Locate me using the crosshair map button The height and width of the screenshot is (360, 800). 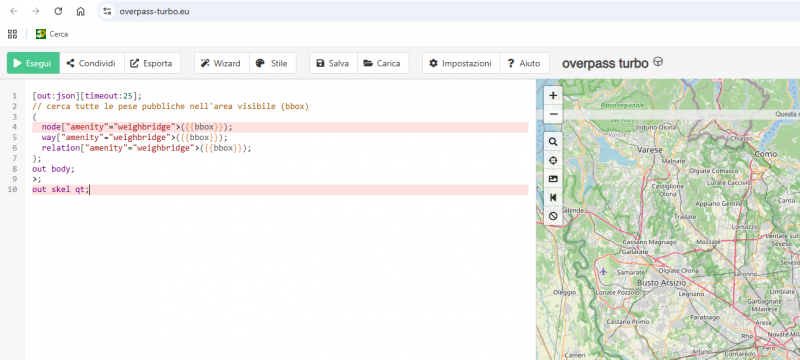553,161
